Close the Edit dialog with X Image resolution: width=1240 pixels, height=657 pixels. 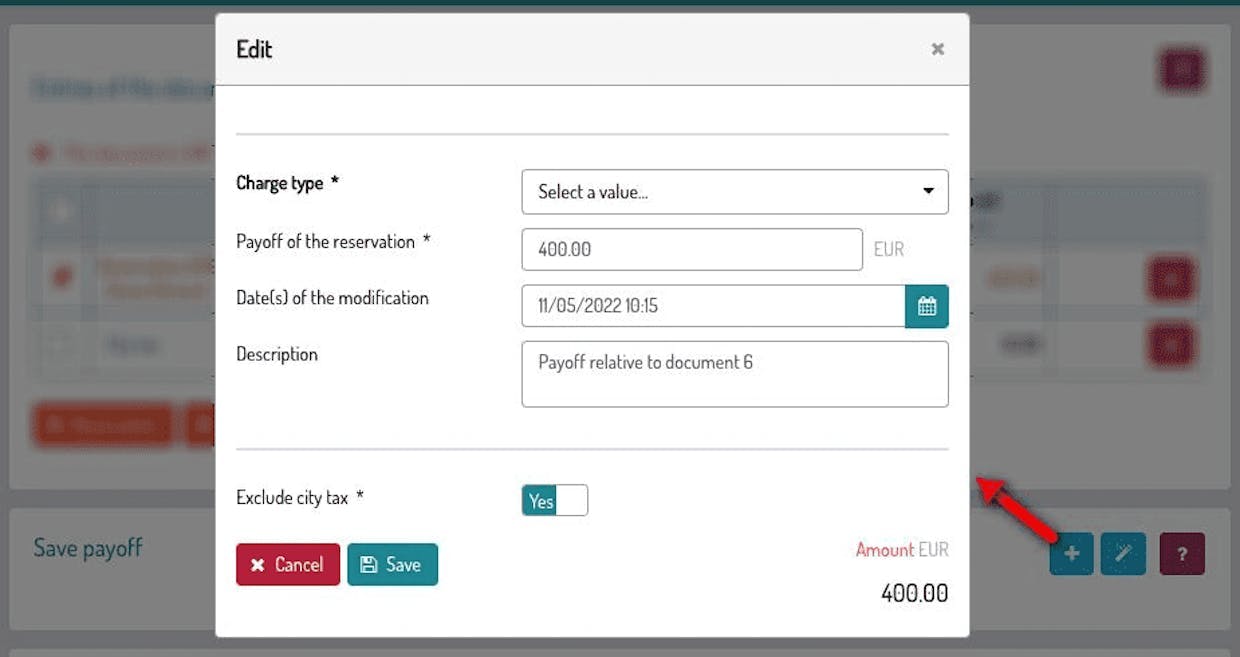937,49
